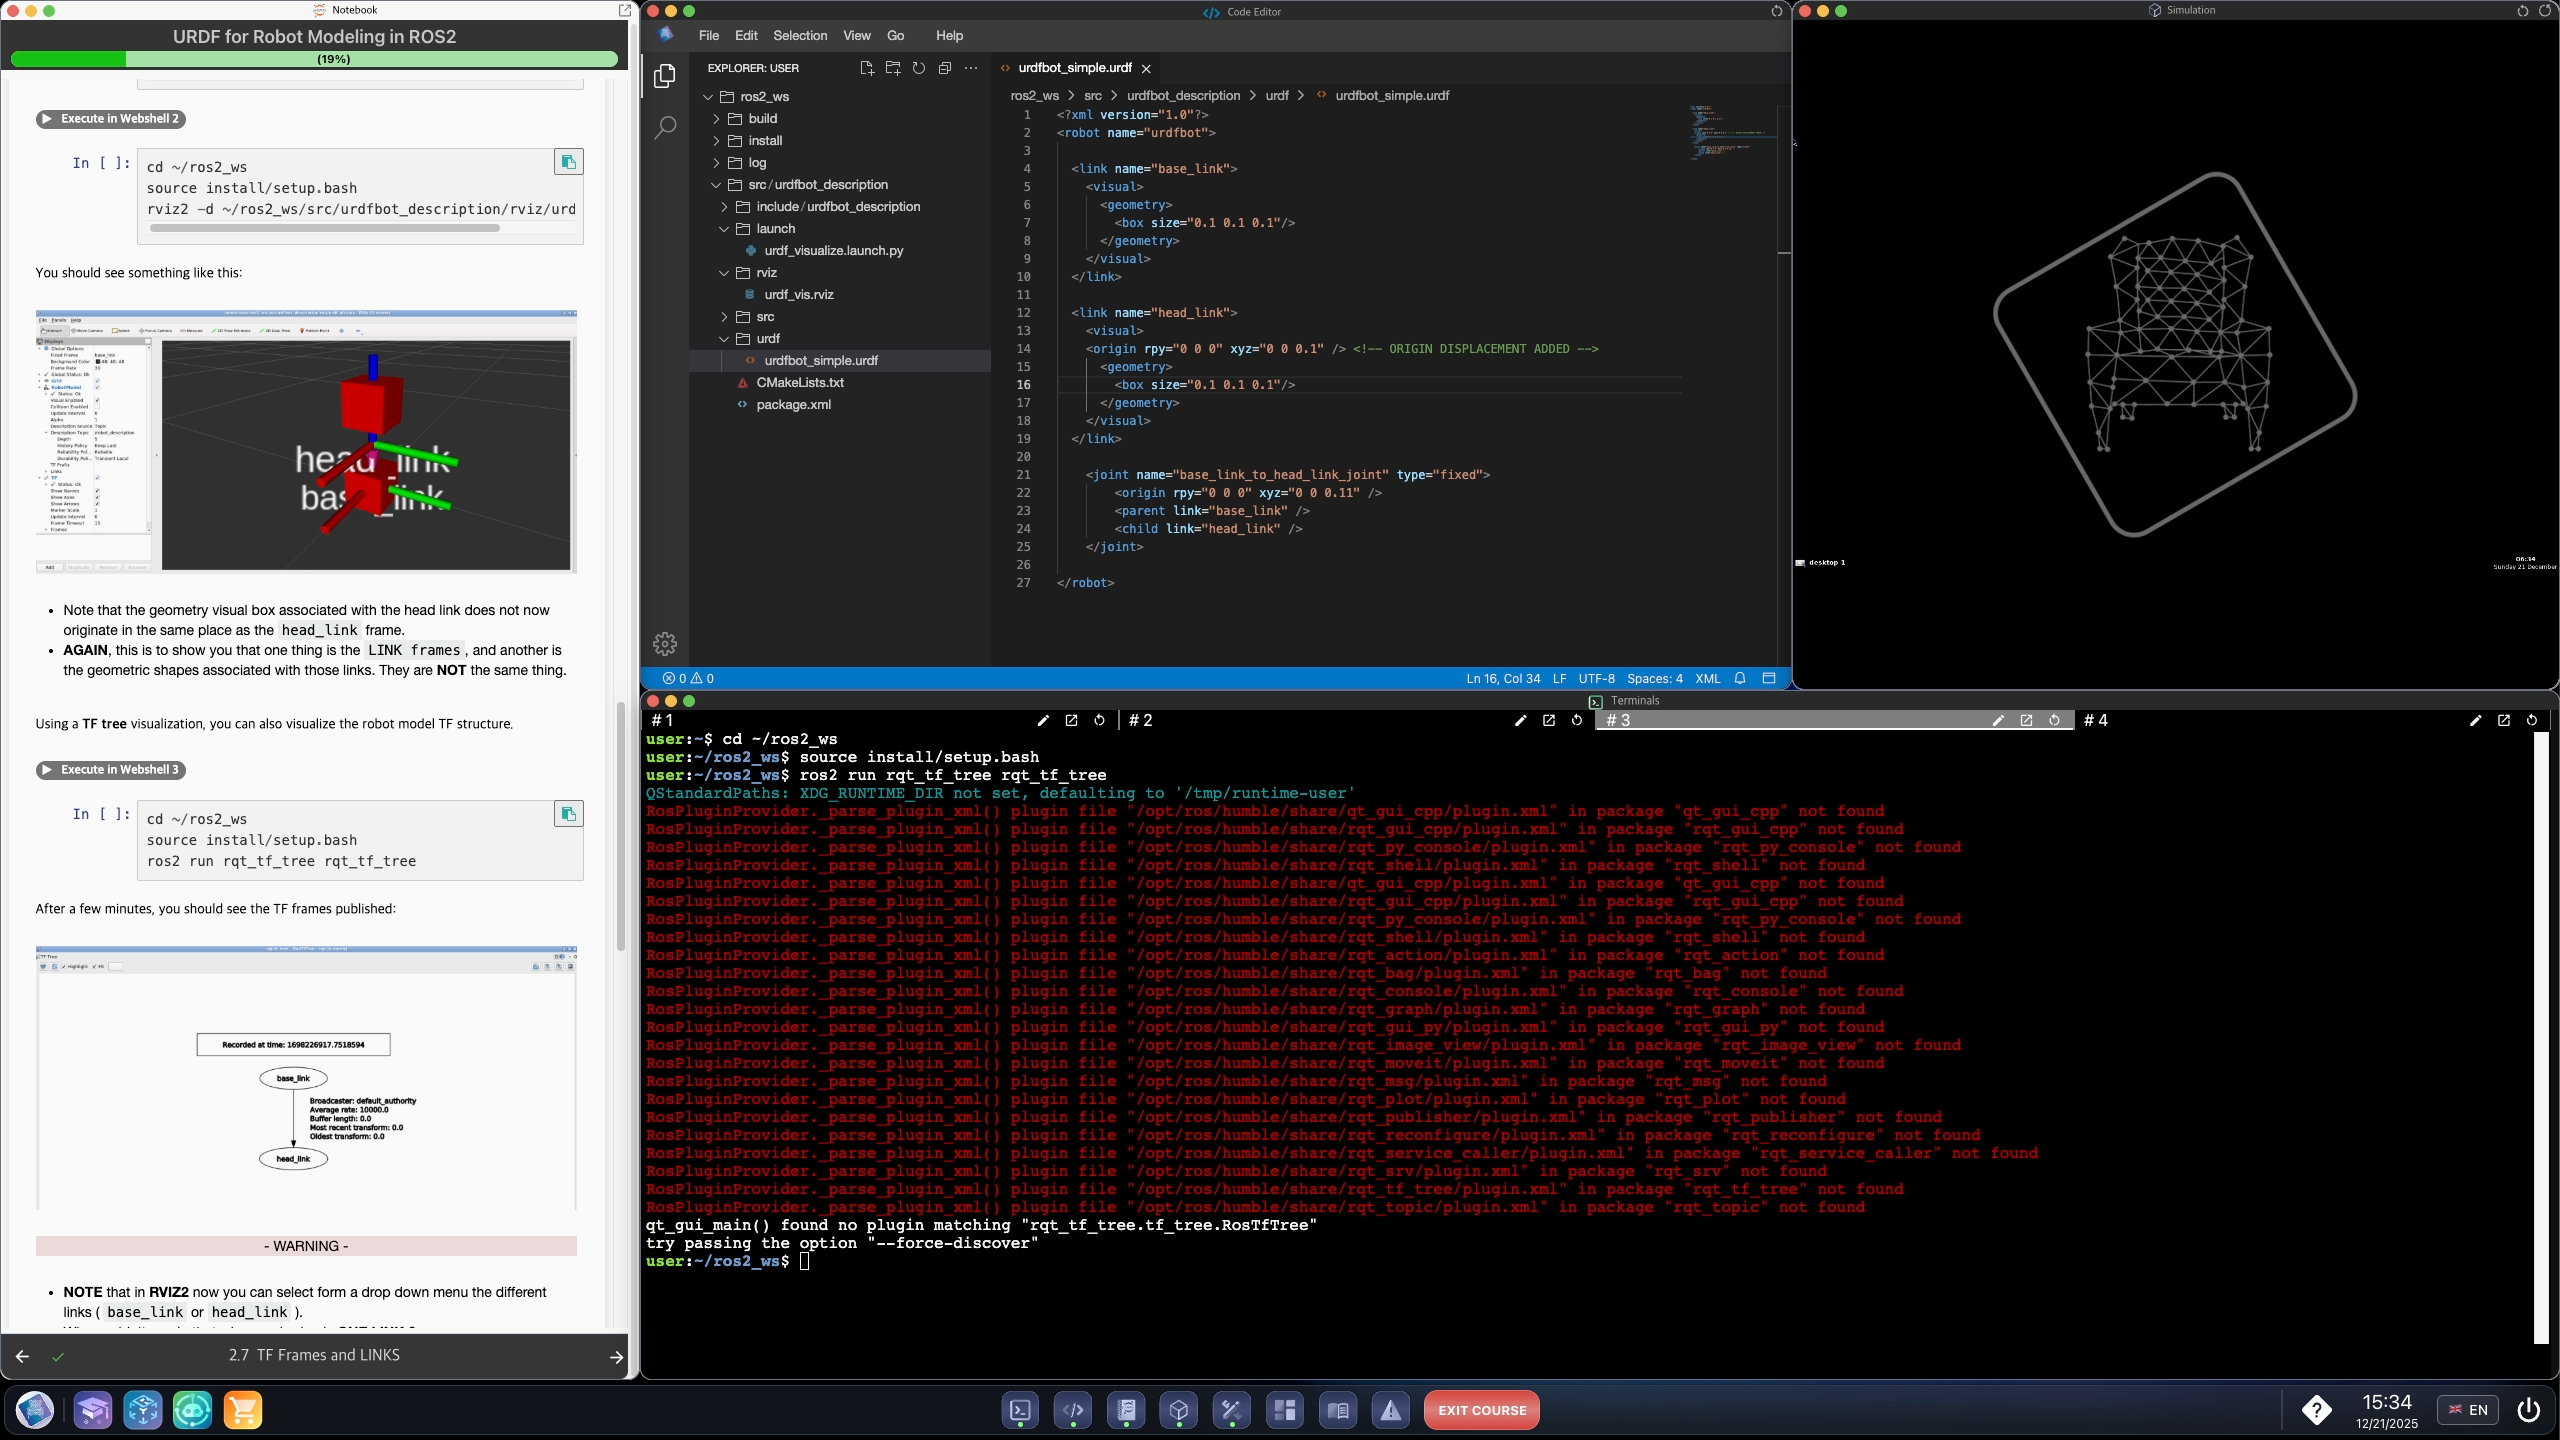Open the EN language selector
Screen dimensions: 2560x1440
coord(2467,1410)
